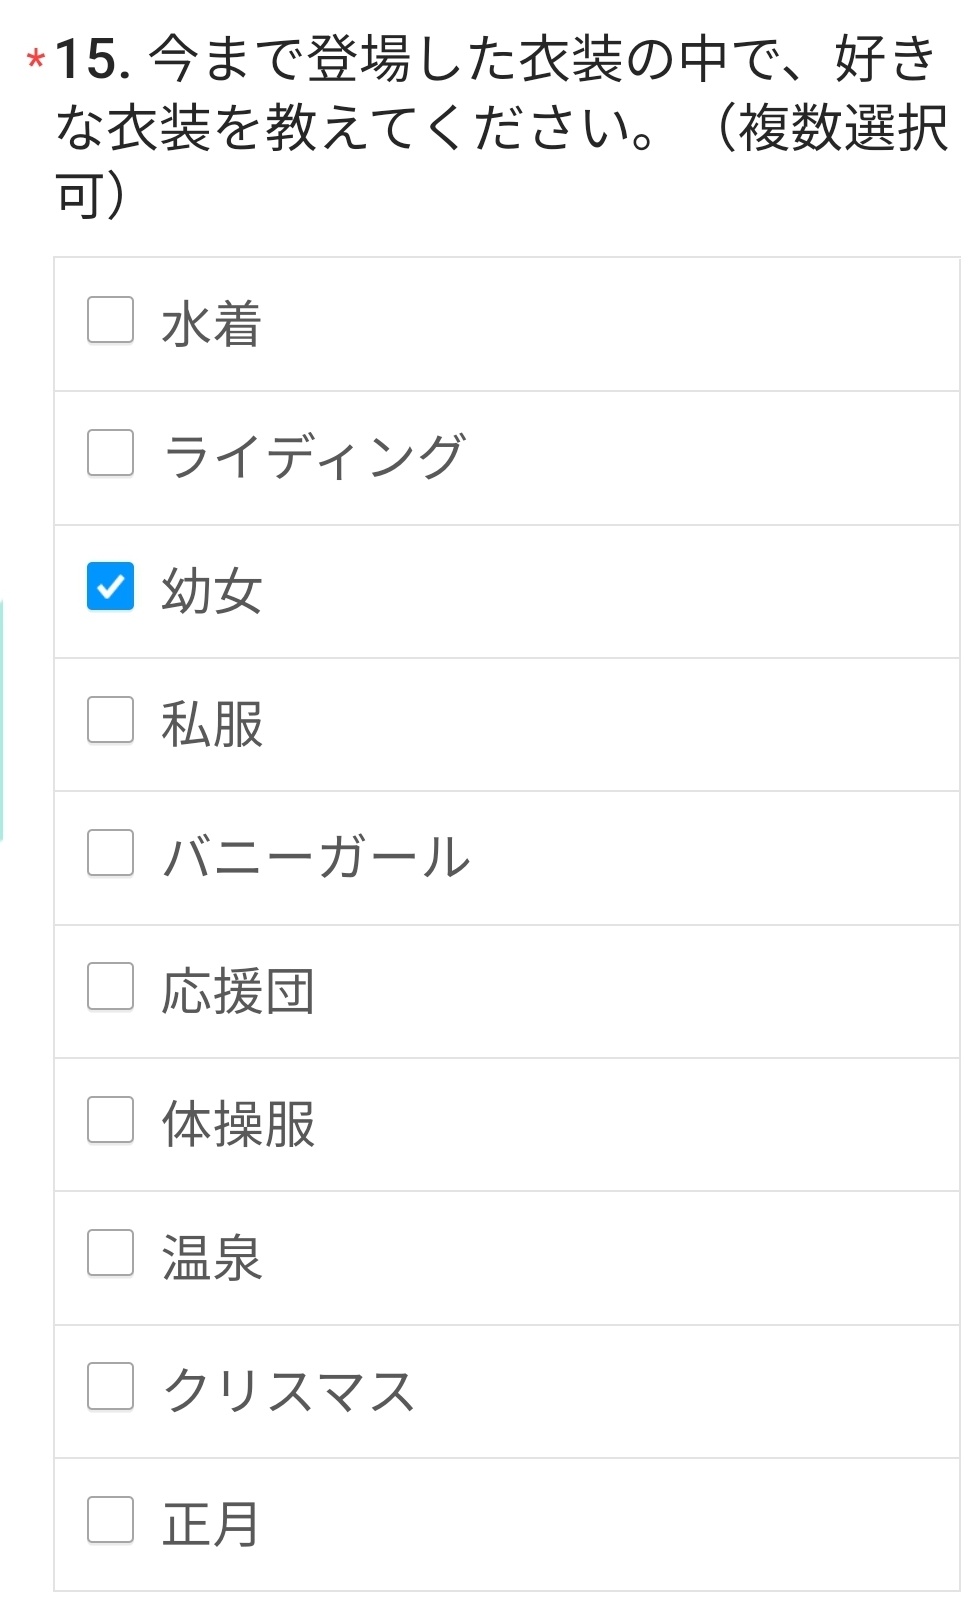Select the クリスマス option label

tap(288, 1391)
